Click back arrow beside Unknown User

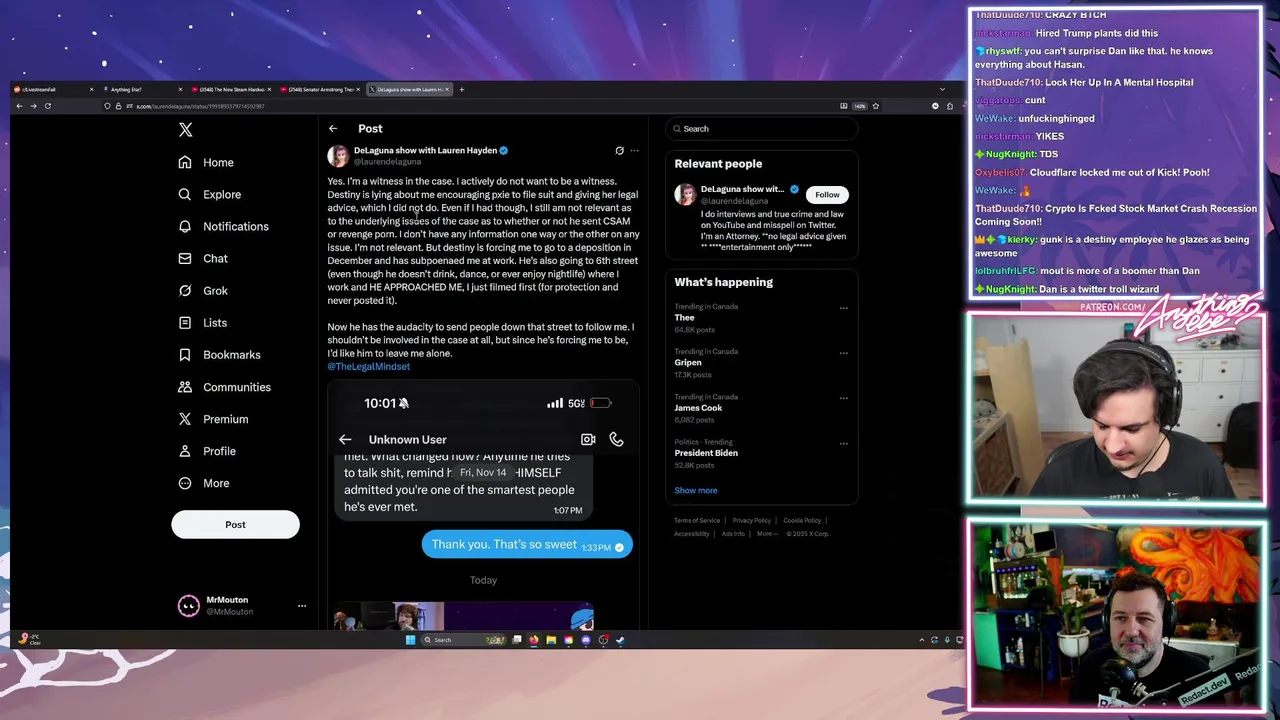tap(345, 439)
